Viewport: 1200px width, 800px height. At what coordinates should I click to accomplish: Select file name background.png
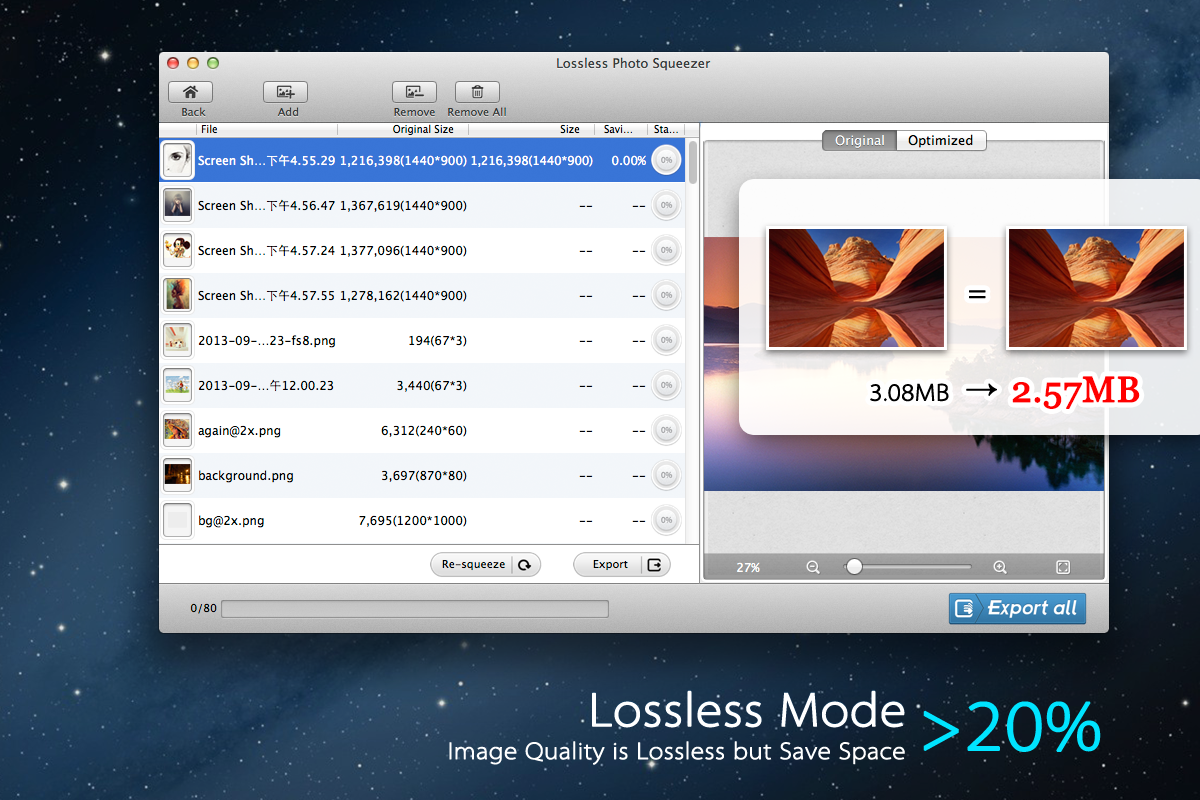[246, 476]
